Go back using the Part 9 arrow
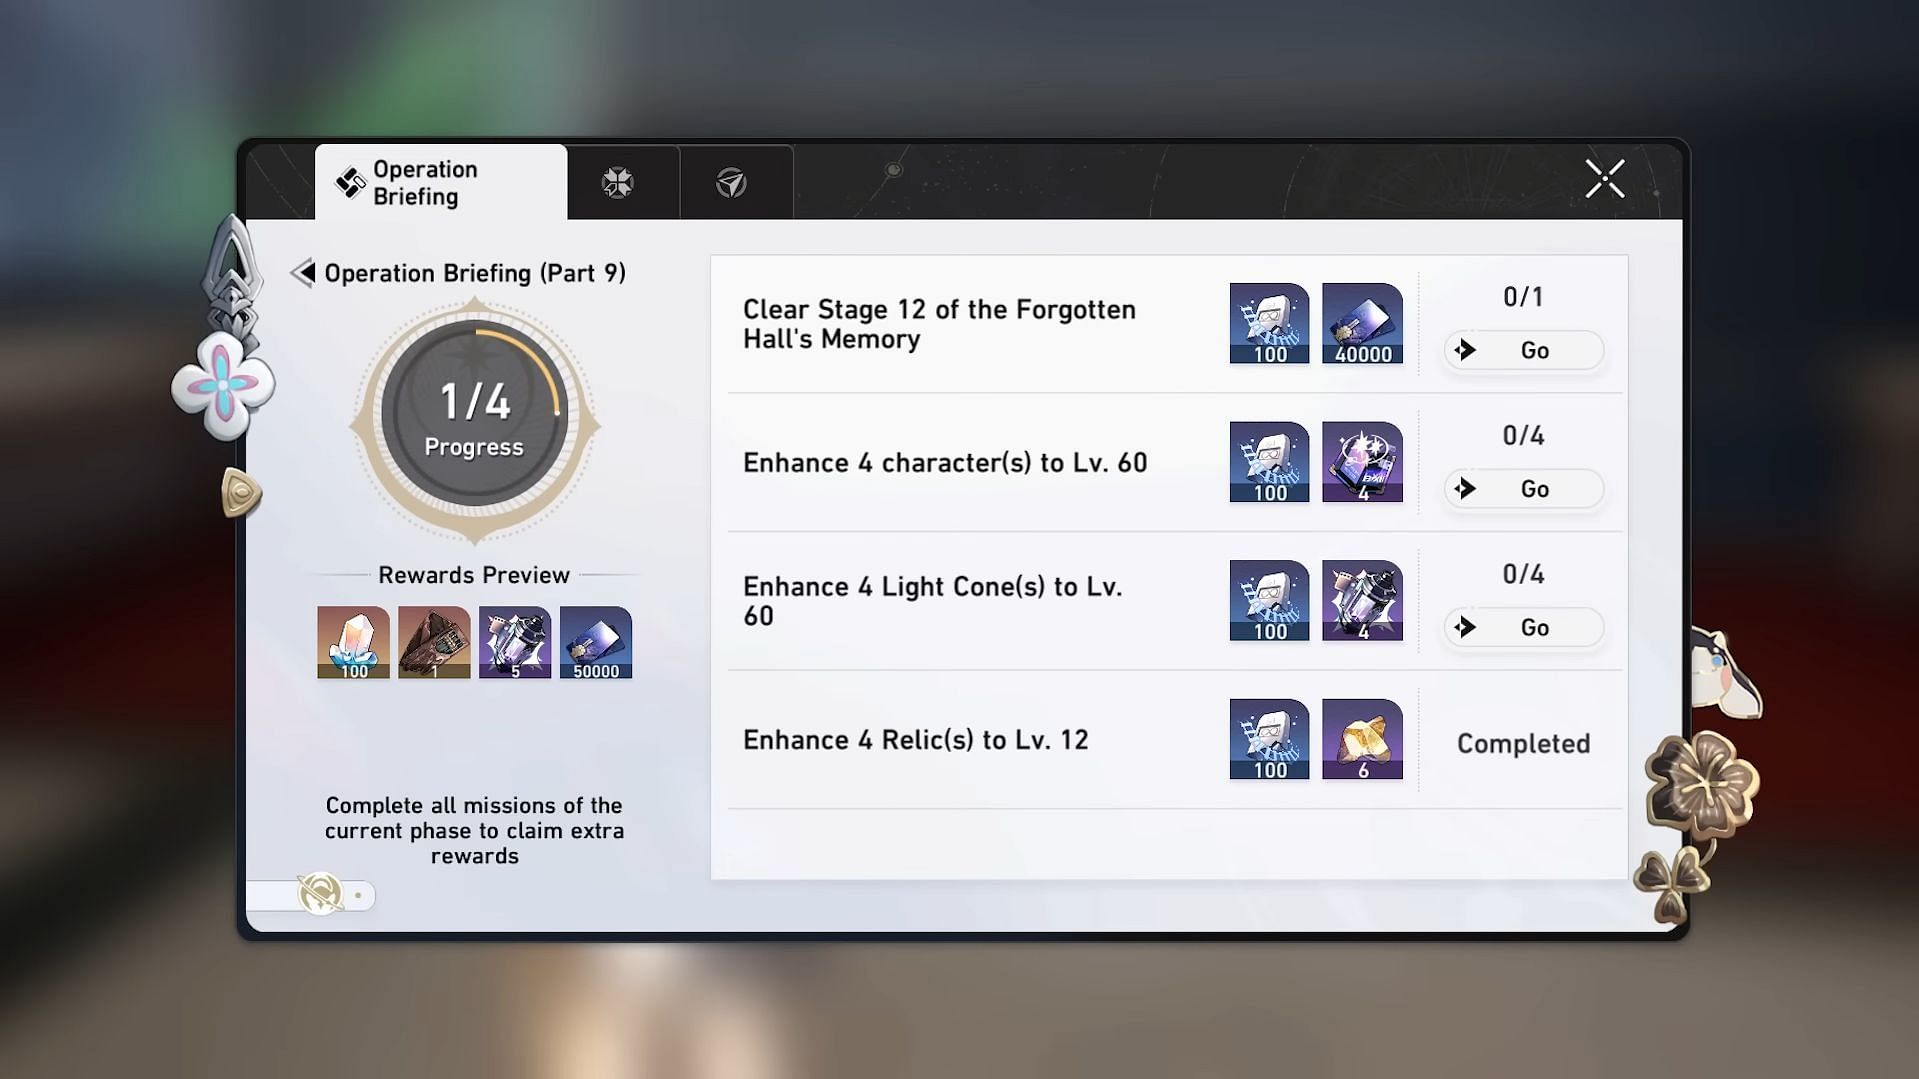The image size is (1919, 1079). (303, 273)
